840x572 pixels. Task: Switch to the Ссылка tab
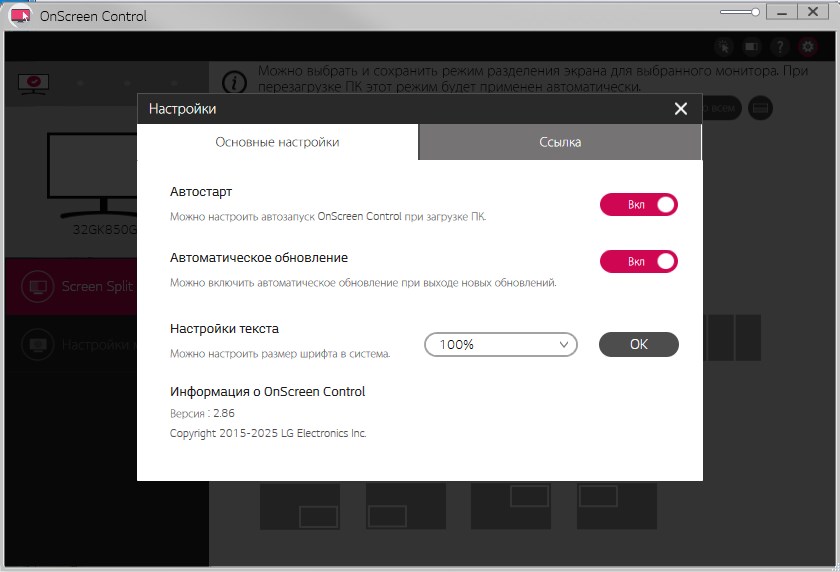[x=560, y=142]
